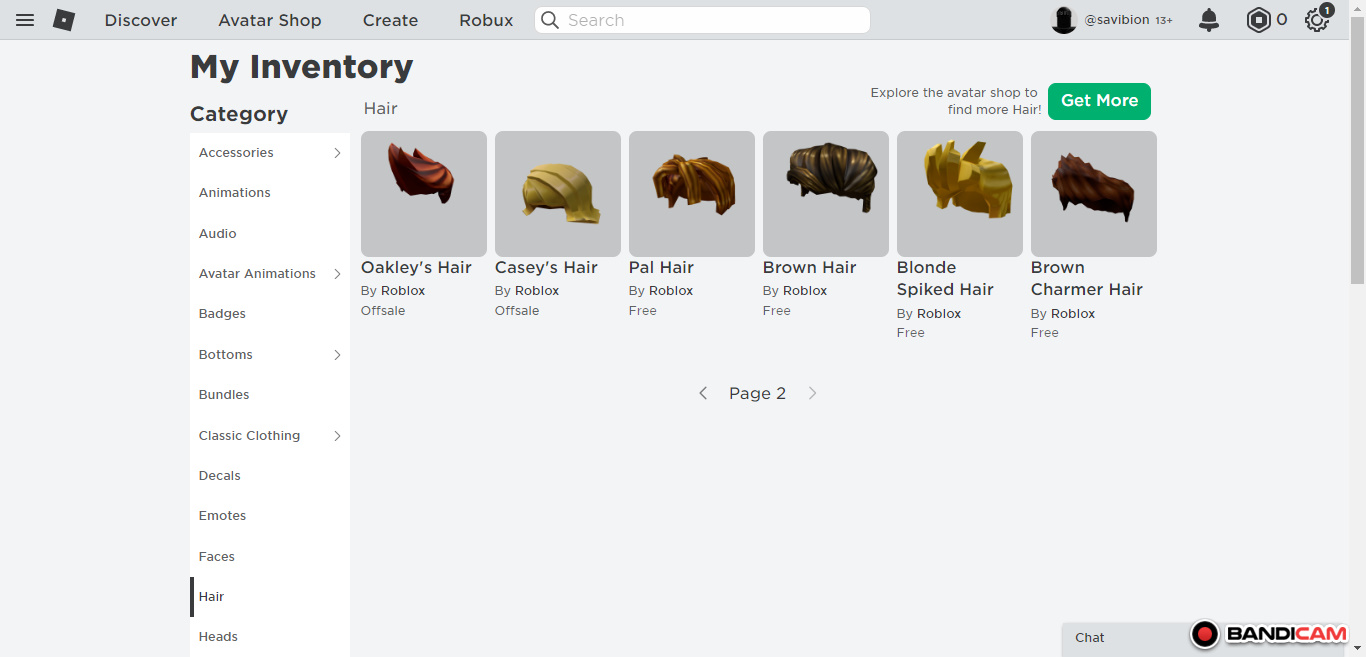Open the Discover tab
Viewport: 1366px width, 657px height.
[x=141, y=20]
